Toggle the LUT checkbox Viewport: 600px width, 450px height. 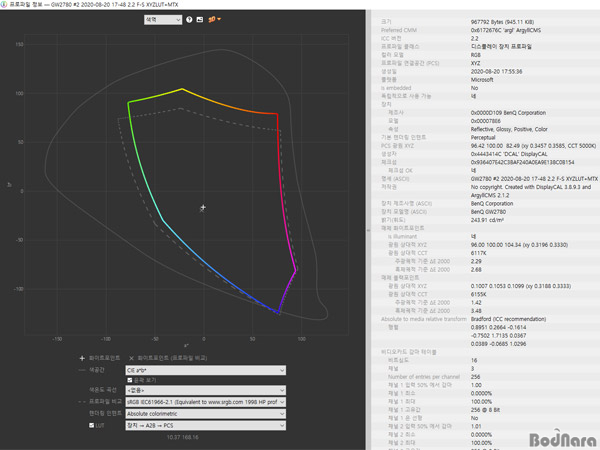point(91,425)
